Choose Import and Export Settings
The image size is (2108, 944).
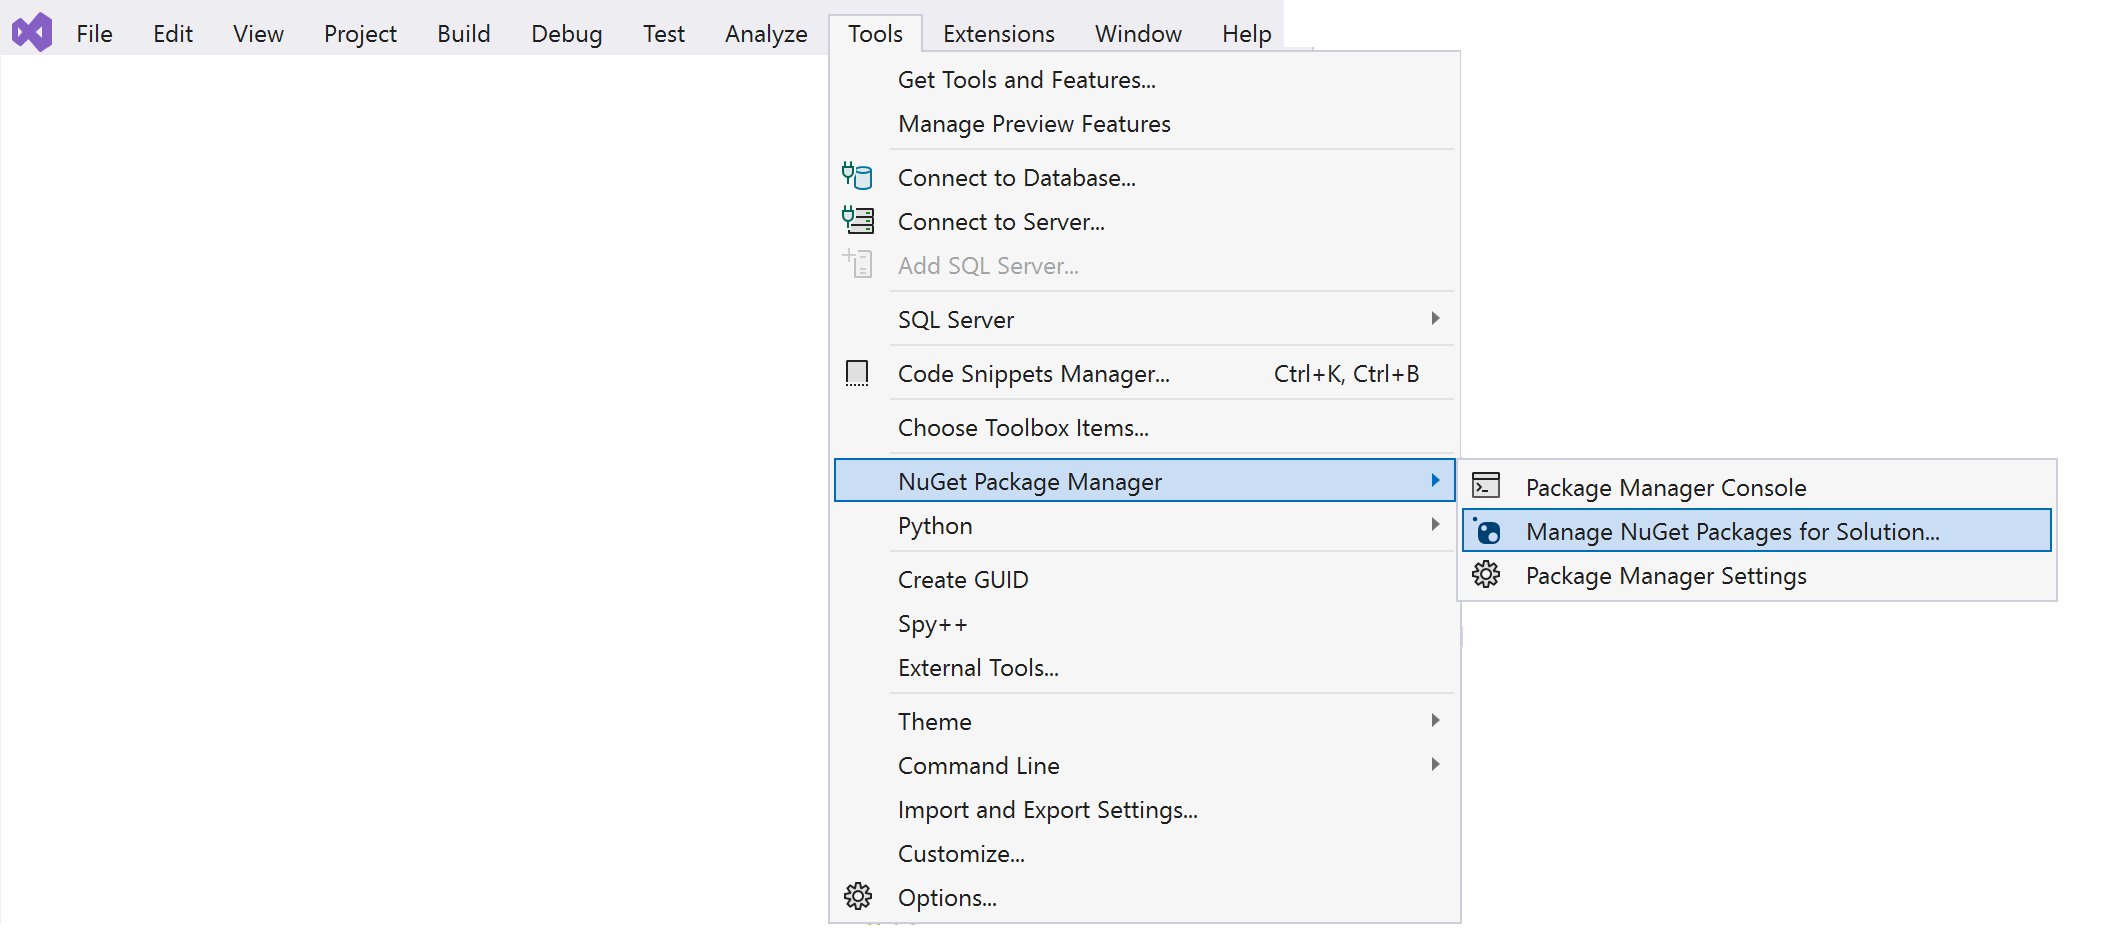click(1047, 810)
